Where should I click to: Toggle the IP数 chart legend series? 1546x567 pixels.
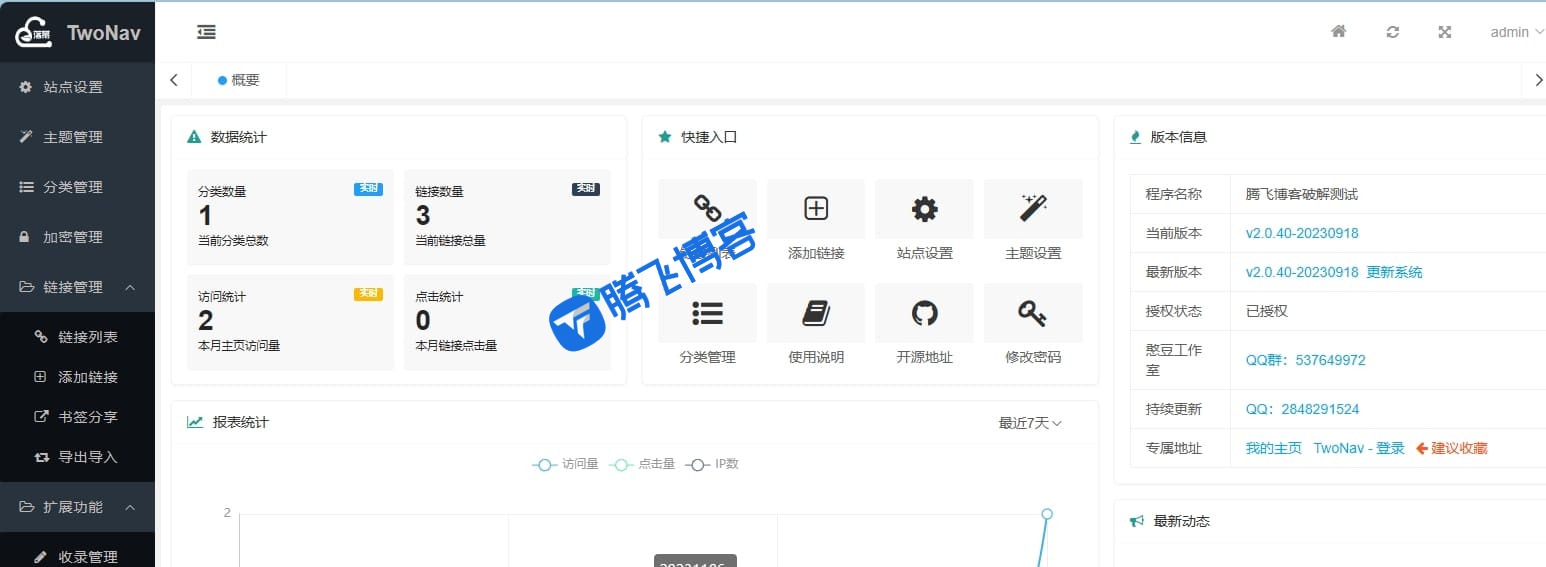[x=712, y=464]
